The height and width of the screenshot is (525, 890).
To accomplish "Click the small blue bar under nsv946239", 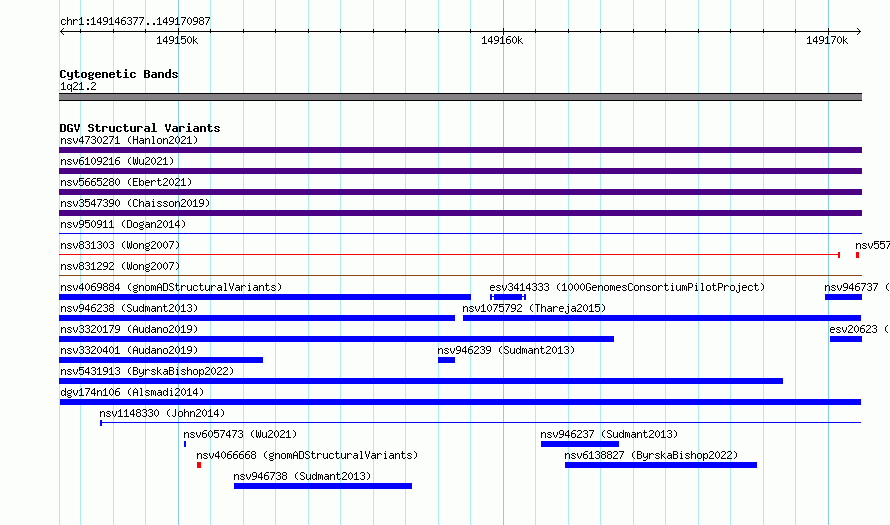I will click(446, 360).
